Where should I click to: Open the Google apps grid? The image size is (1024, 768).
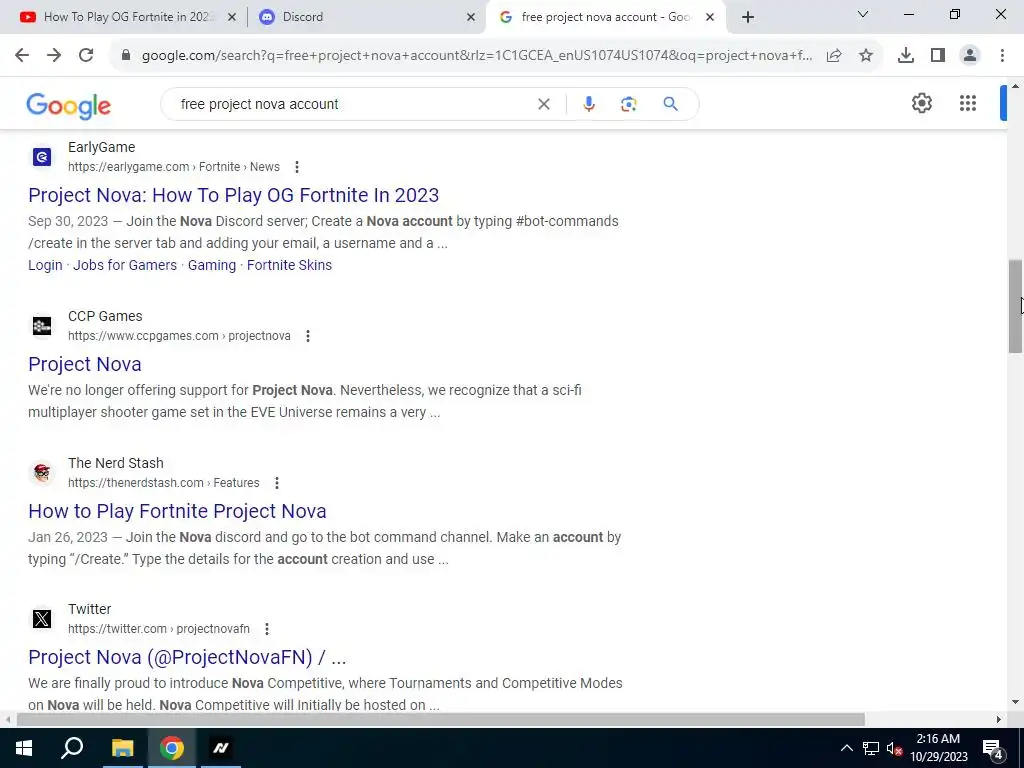click(x=968, y=103)
